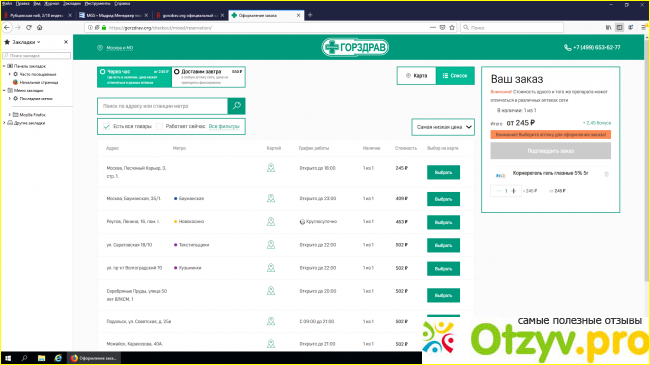Click 'Выбрать' for Песчаный Карьер pharmacy
The width and height of the screenshot is (650, 365).
coord(443,172)
